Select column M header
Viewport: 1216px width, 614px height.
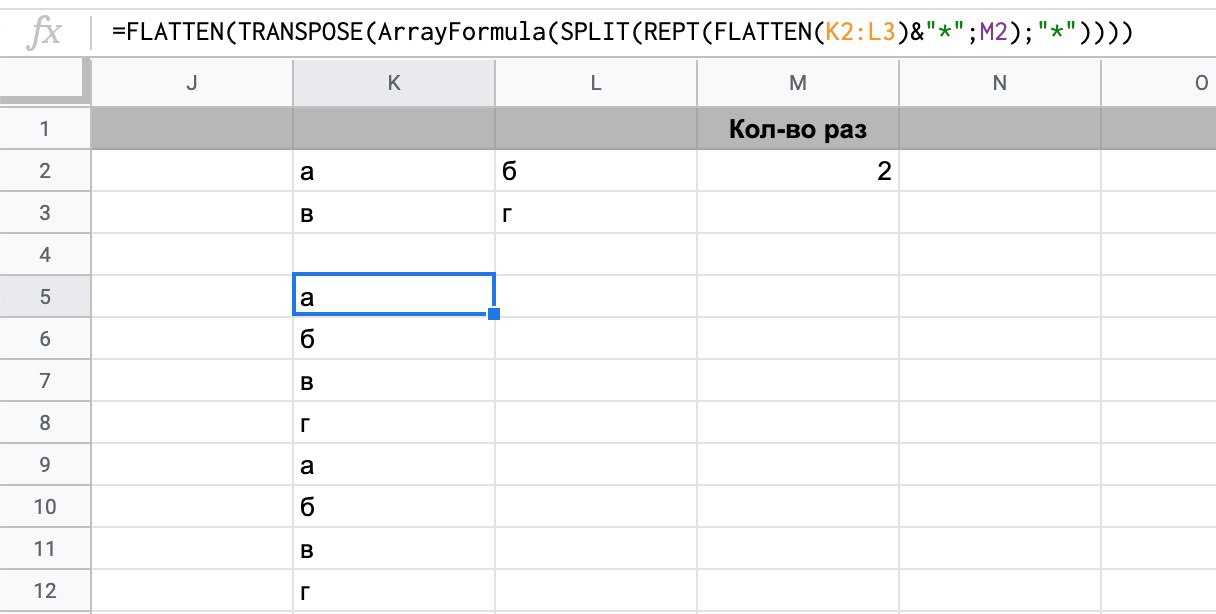click(x=797, y=84)
